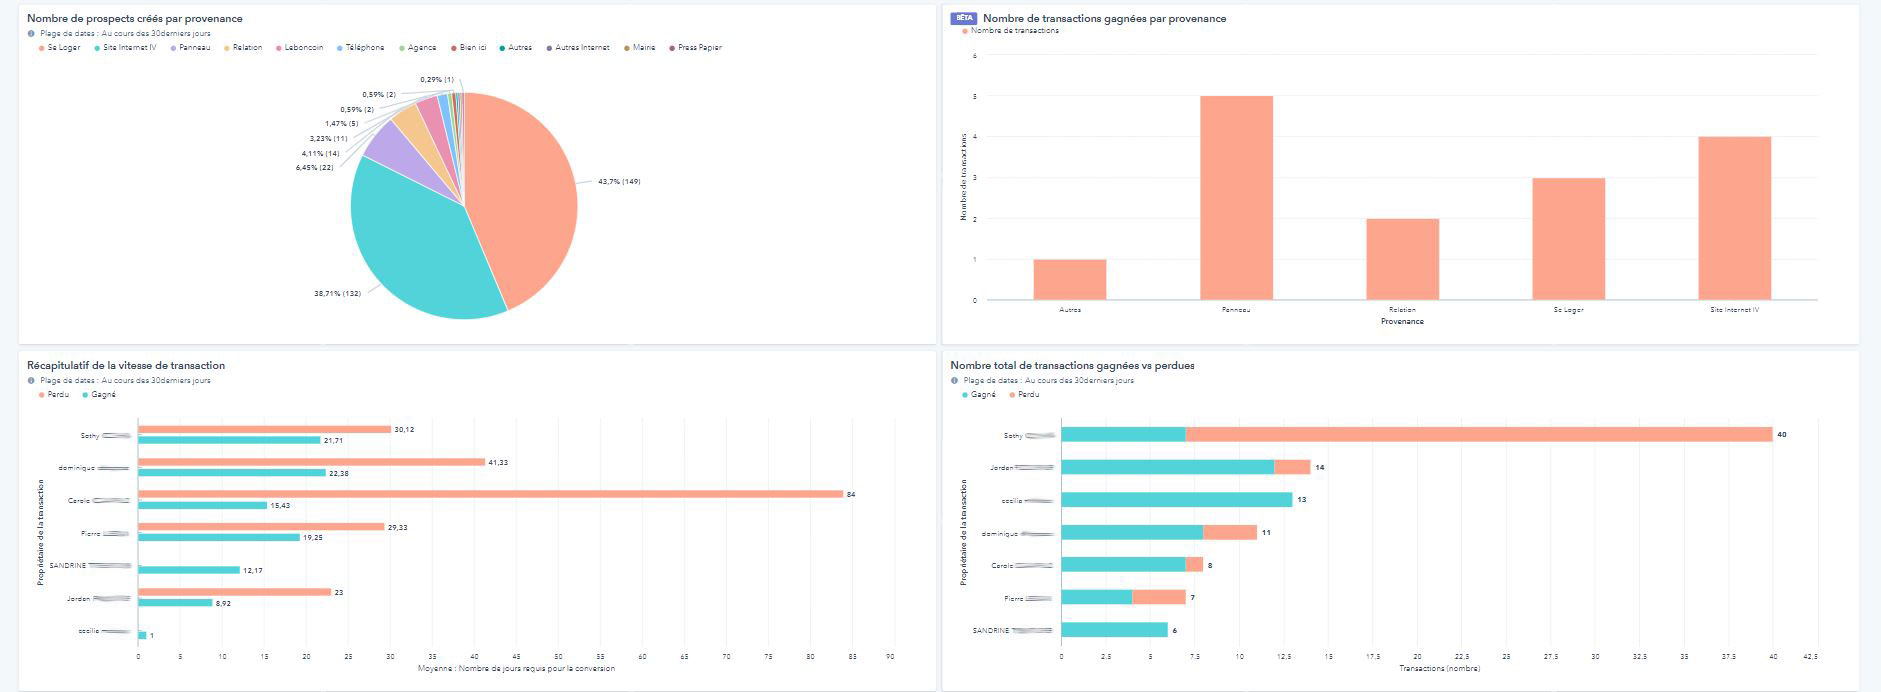1881x692 pixels.
Task: Open the Récapitulatif de la vitesse de transaction report
Action: pyautogui.click(x=126, y=365)
